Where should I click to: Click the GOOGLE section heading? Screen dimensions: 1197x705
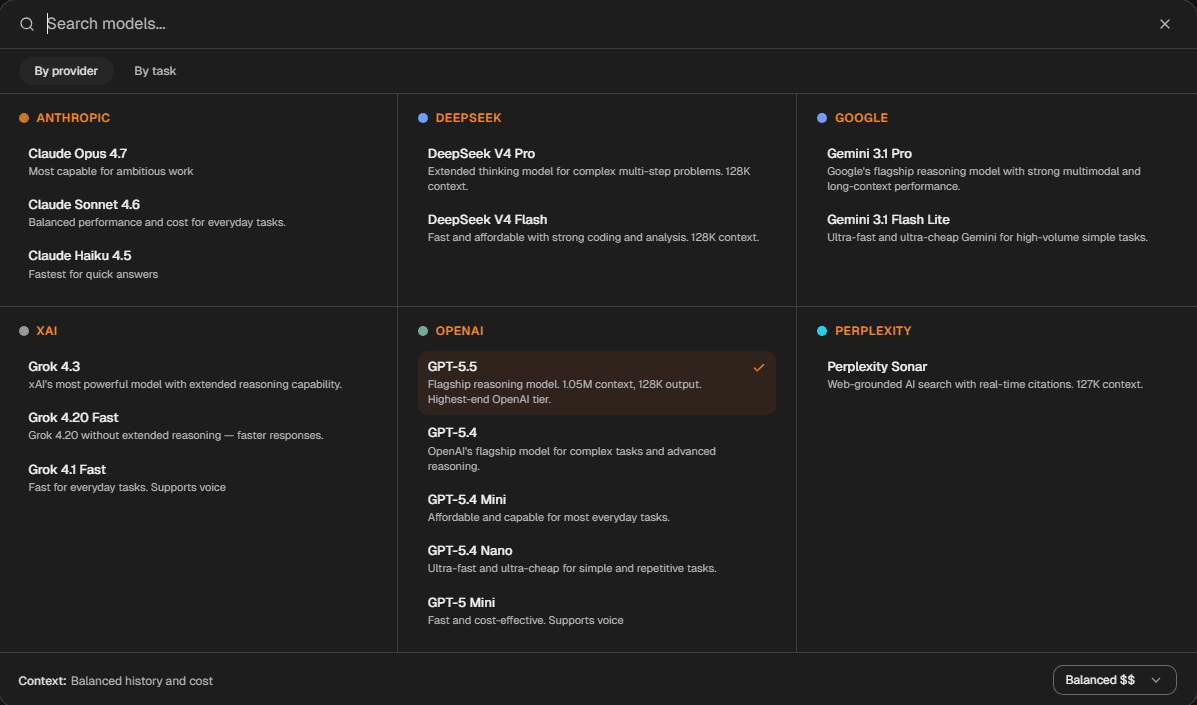tap(861, 118)
